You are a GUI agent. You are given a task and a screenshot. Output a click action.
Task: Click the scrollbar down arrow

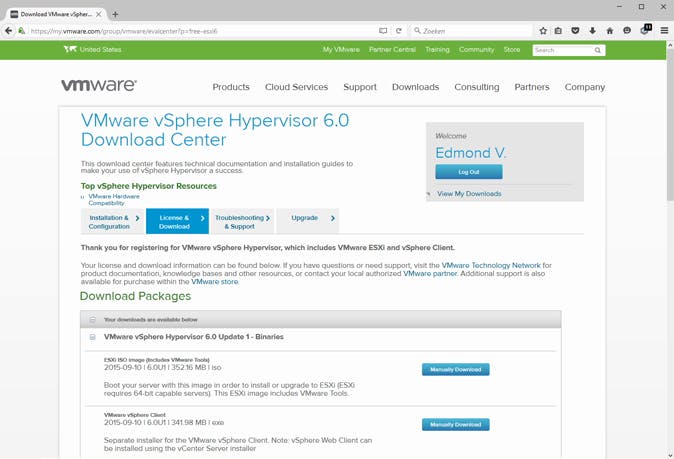coord(670,455)
